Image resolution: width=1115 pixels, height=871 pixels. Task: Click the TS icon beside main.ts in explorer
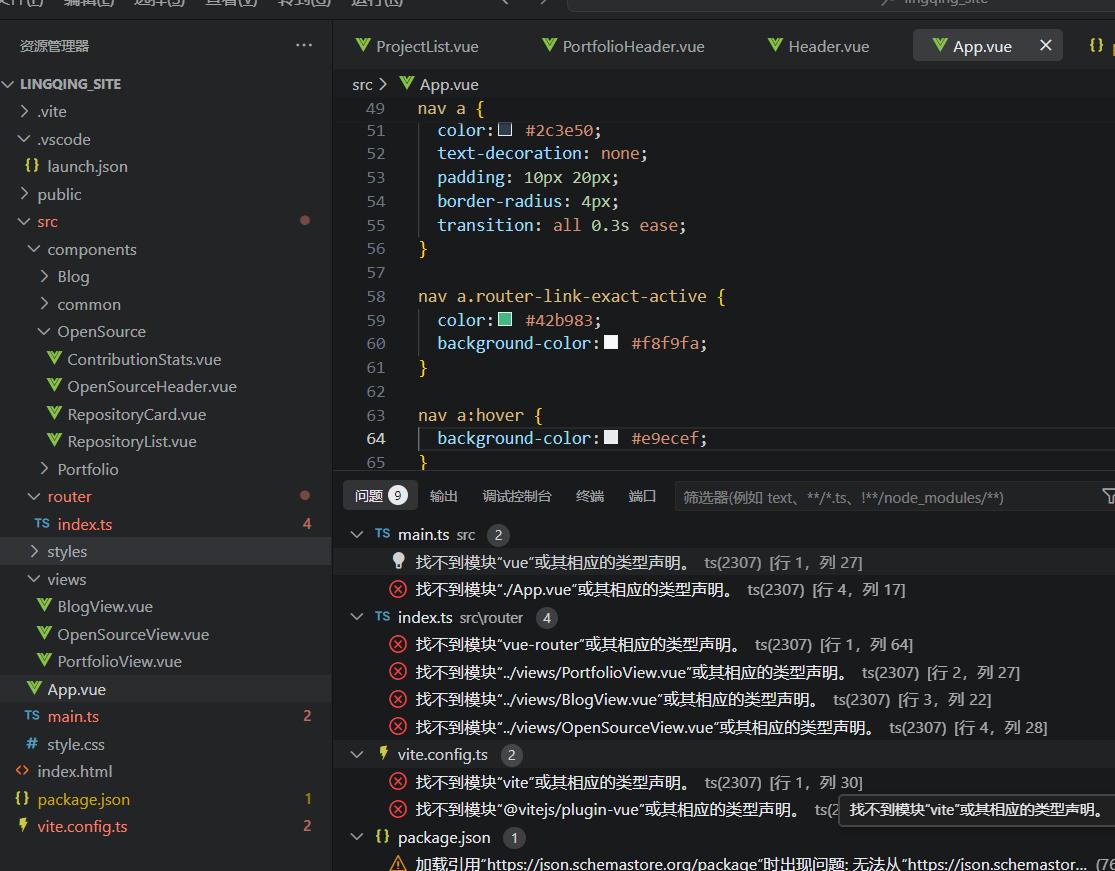tap(31, 716)
